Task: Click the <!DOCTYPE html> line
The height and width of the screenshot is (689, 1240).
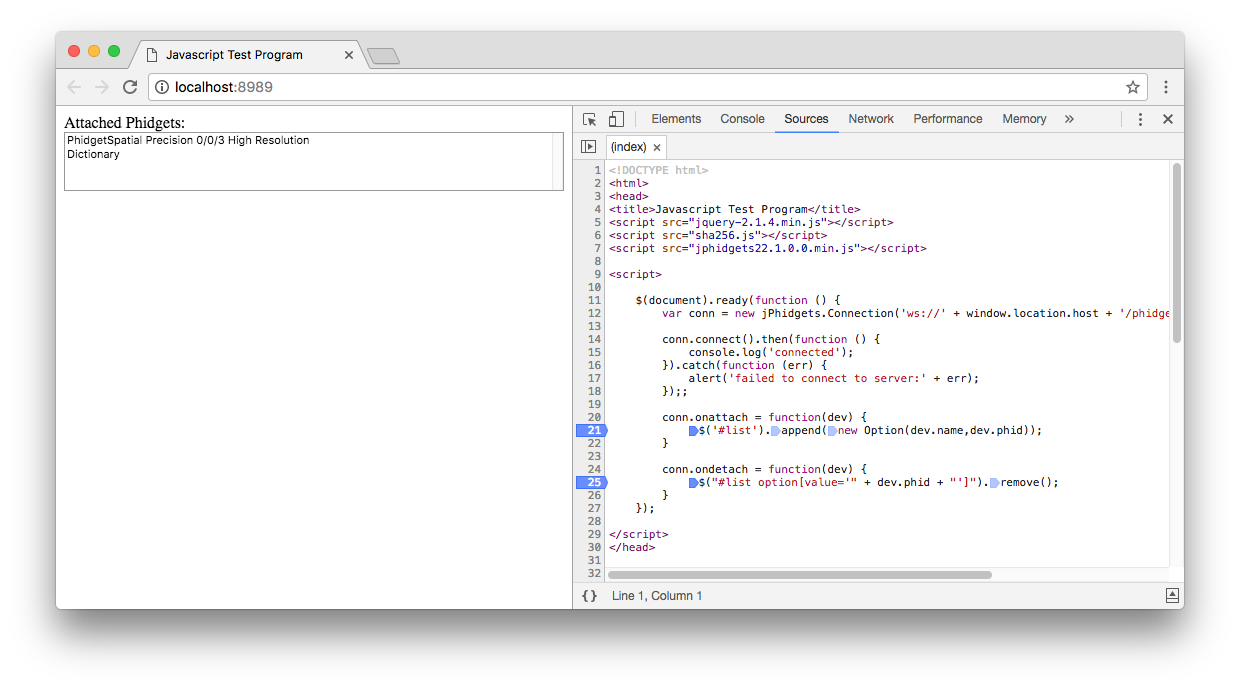Action: [x=658, y=170]
